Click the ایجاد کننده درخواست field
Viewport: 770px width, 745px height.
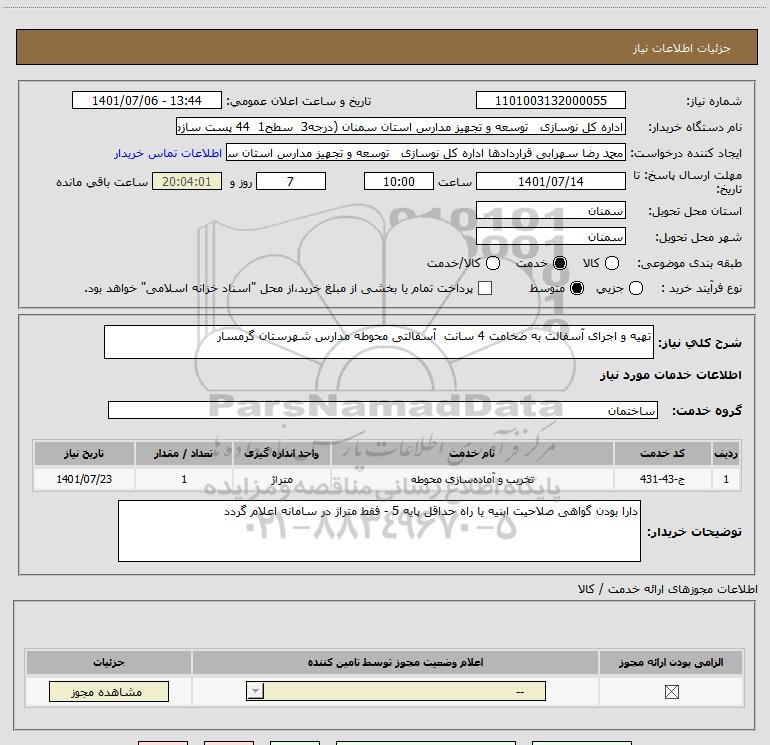coord(426,153)
